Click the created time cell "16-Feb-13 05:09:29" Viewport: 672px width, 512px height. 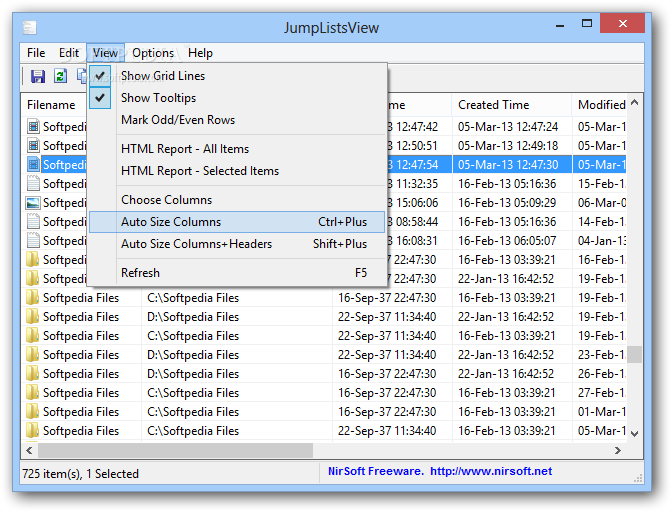[507, 203]
